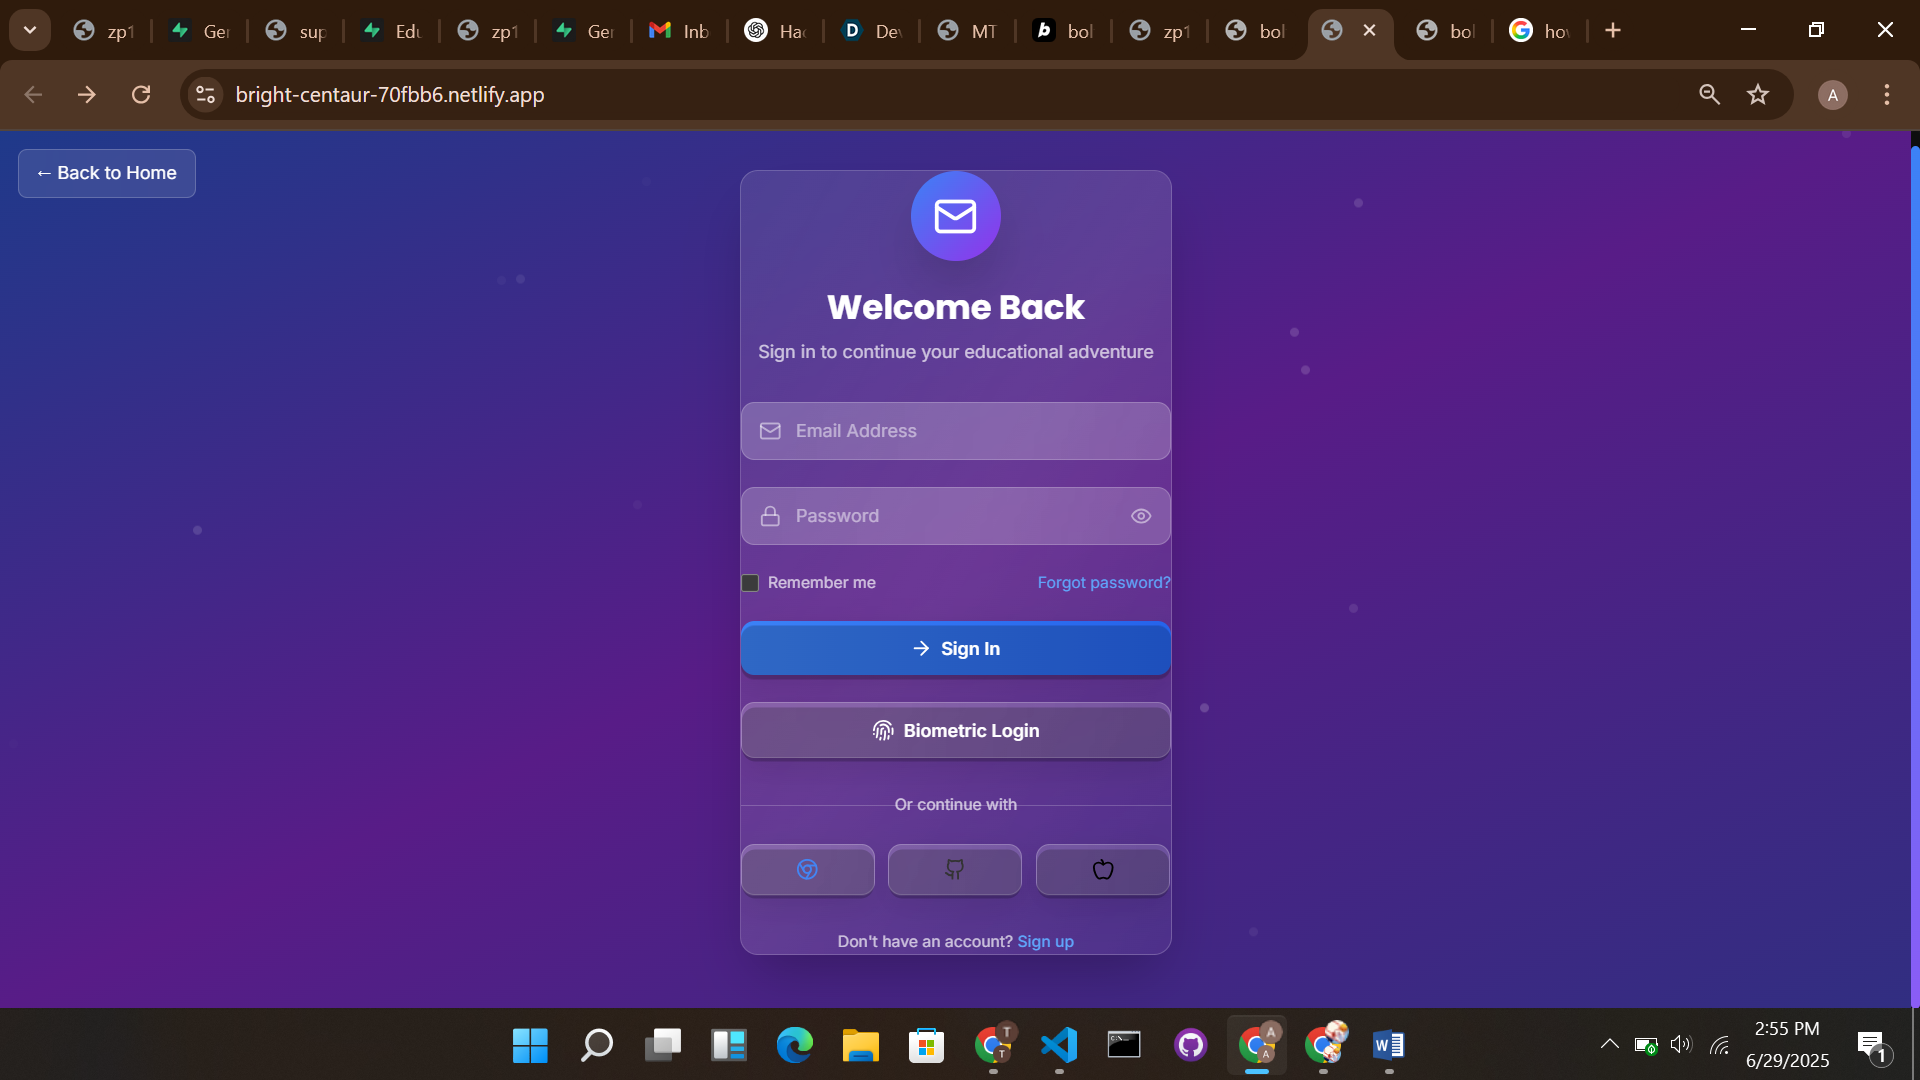Switch to the Gmail Inbox tab
Viewport: 1920px width, 1080px height.
680,31
